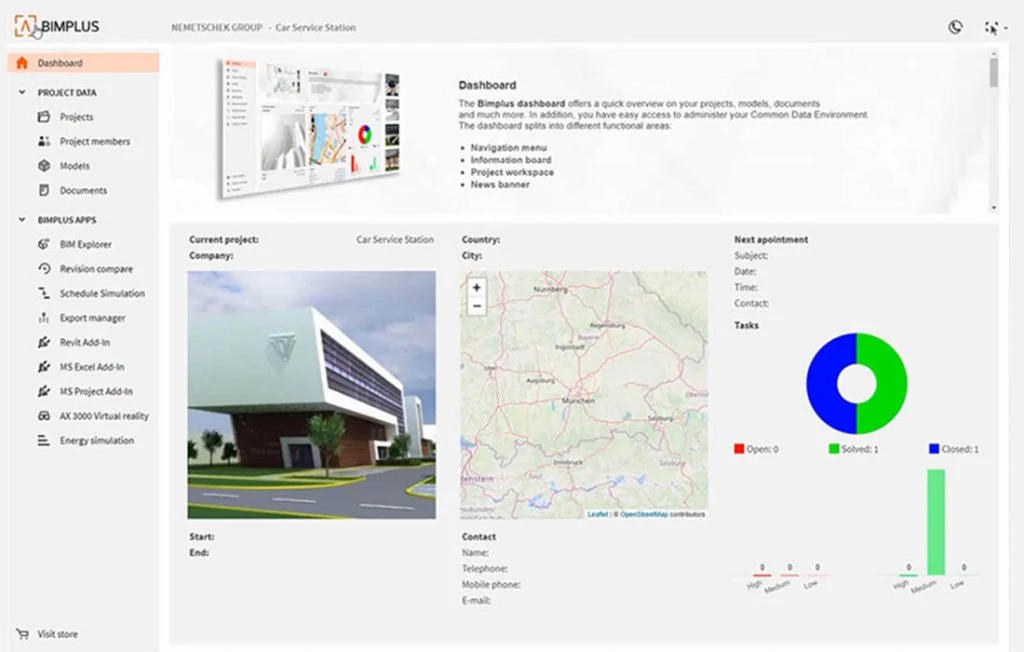The height and width of the screenshot is (652, 1024).
Task: Click the AX 3000 Virtual reality icon
Action: 44,416
